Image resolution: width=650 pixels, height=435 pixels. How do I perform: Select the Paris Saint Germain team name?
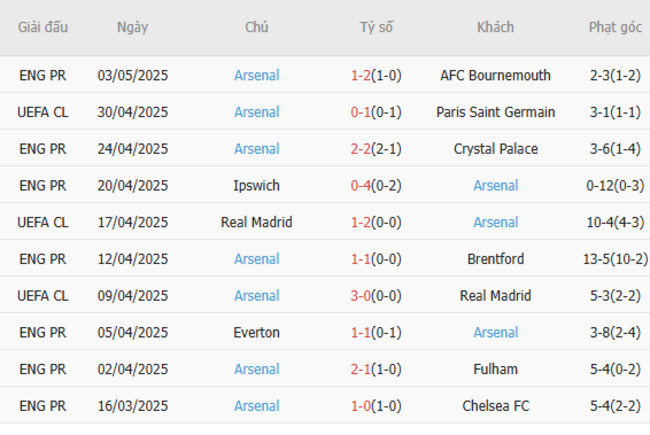pos(496,112)
